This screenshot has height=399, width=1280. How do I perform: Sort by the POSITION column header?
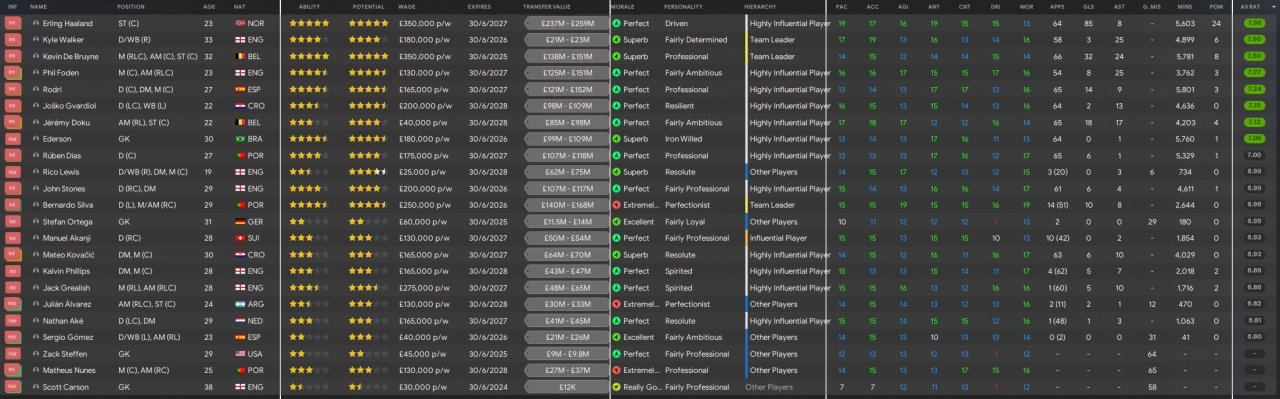[x=132, y=7]
